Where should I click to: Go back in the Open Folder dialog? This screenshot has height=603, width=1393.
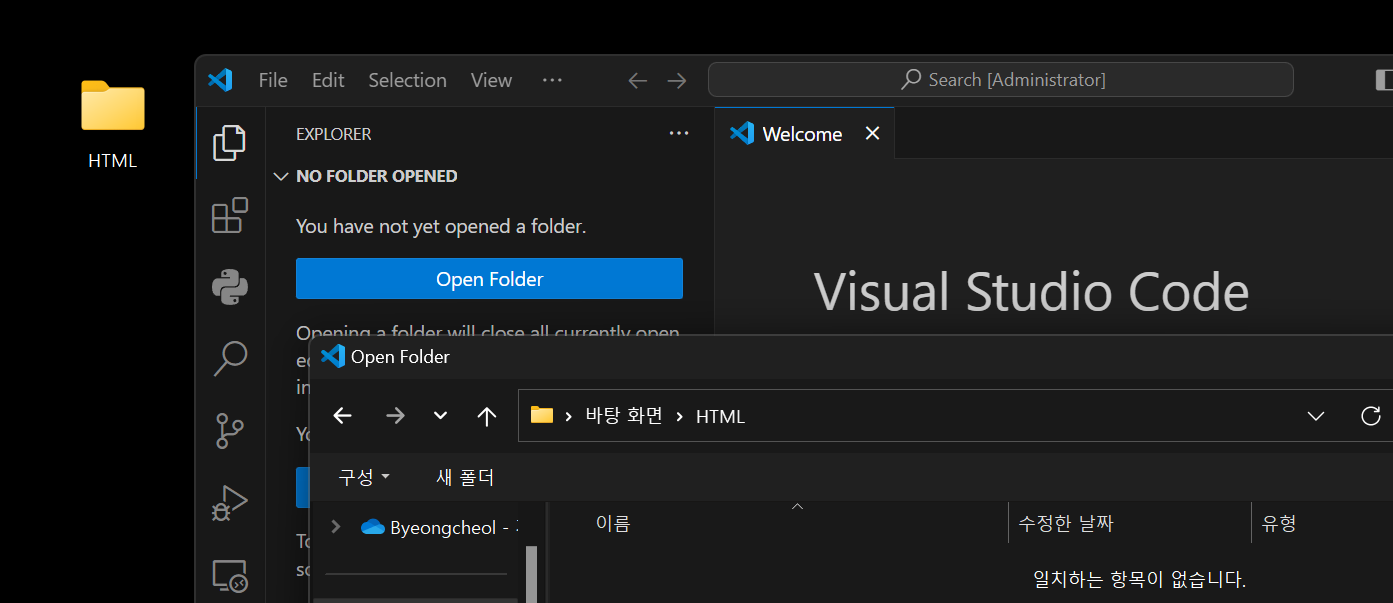point(342,416)
